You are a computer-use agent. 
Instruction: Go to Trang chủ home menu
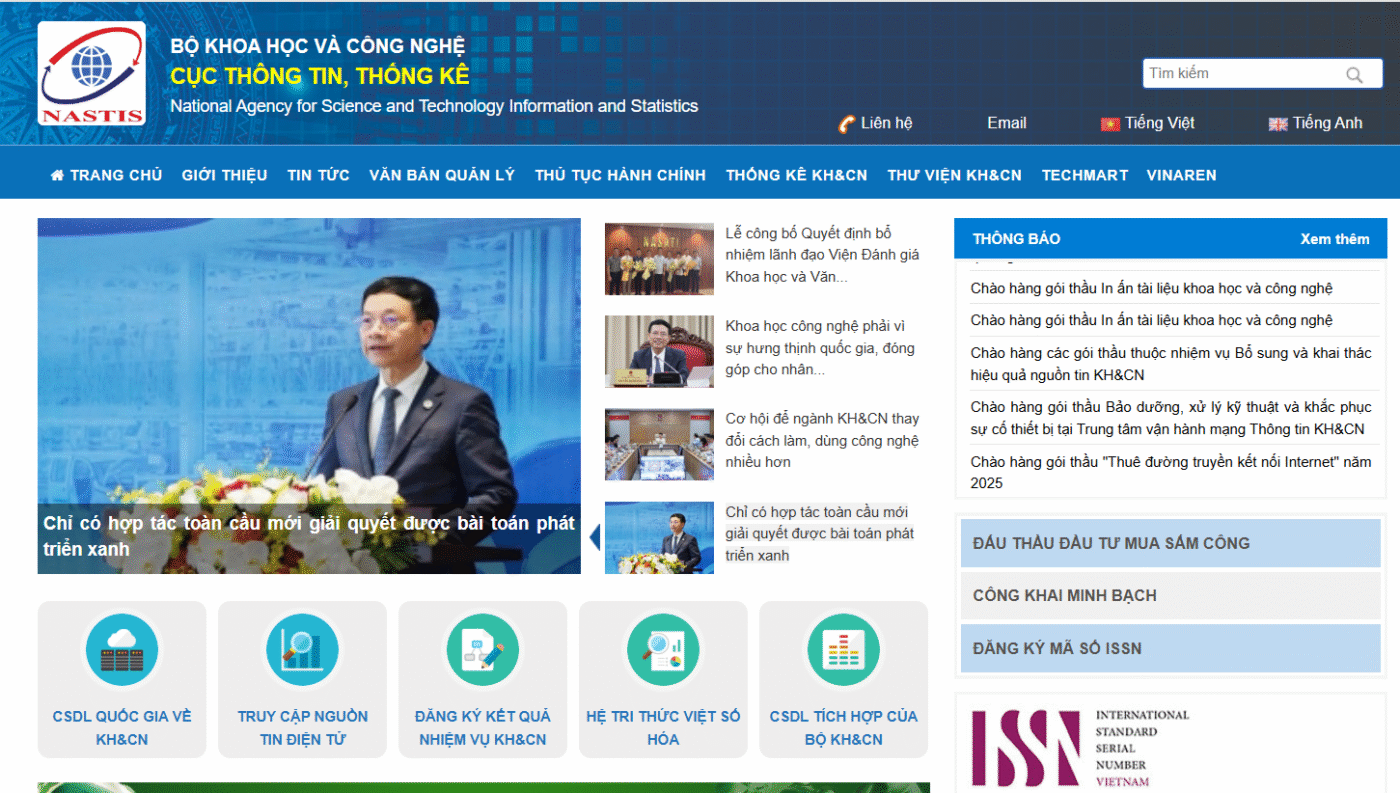(x=106, y=175)
